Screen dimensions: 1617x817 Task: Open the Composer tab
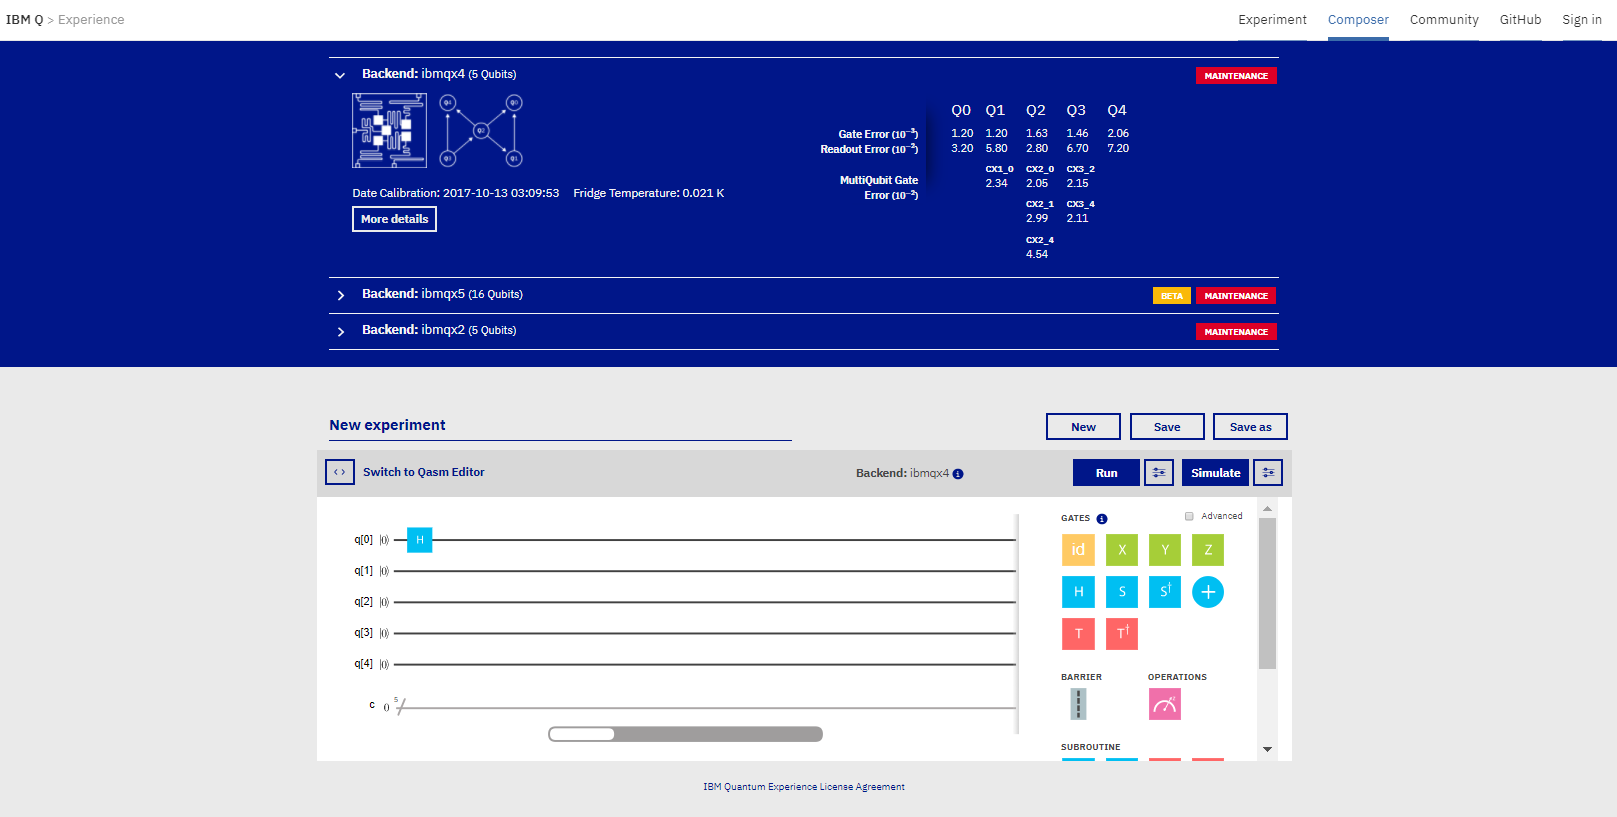click(x=1358, y=20)
